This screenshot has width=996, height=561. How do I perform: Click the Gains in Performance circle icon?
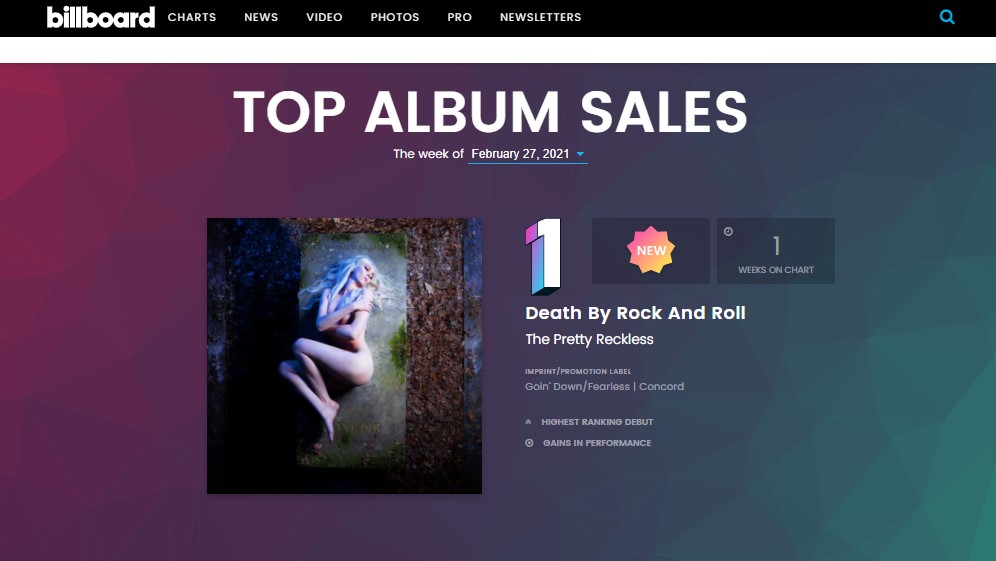(529, 443)
